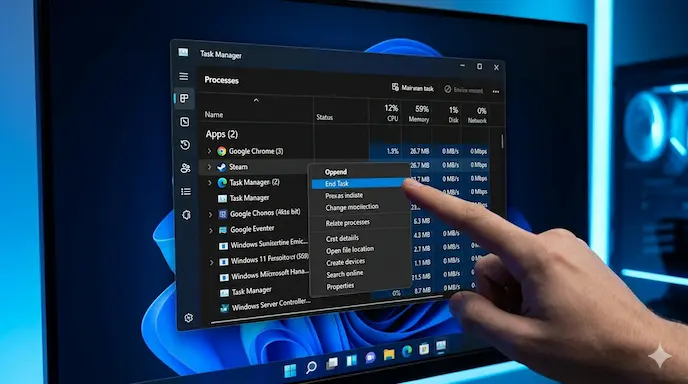Open App history via the sidebar clock icon
Screen dimensions: 688x384
pyautogui.click(x=185, y=145)
